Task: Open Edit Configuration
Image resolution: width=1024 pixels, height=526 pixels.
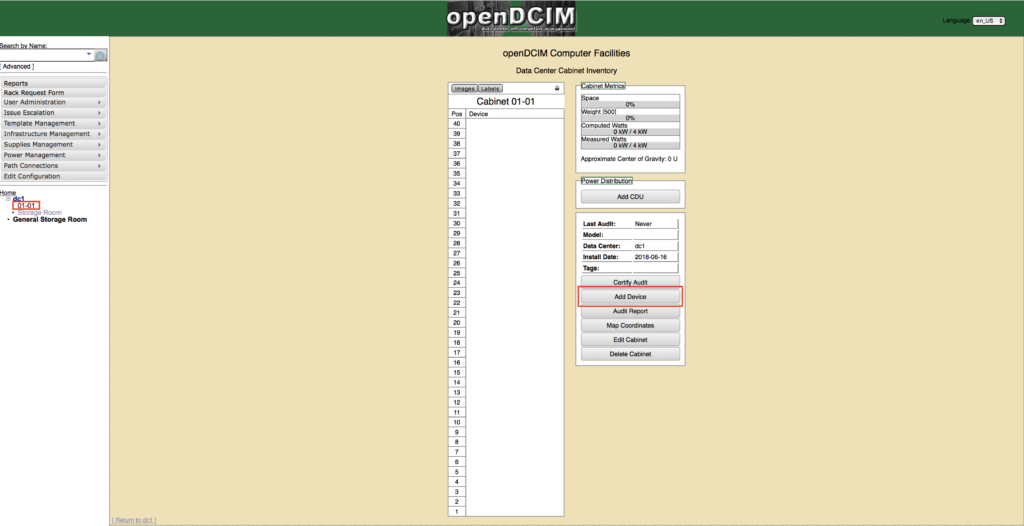Action: point(54,176)
